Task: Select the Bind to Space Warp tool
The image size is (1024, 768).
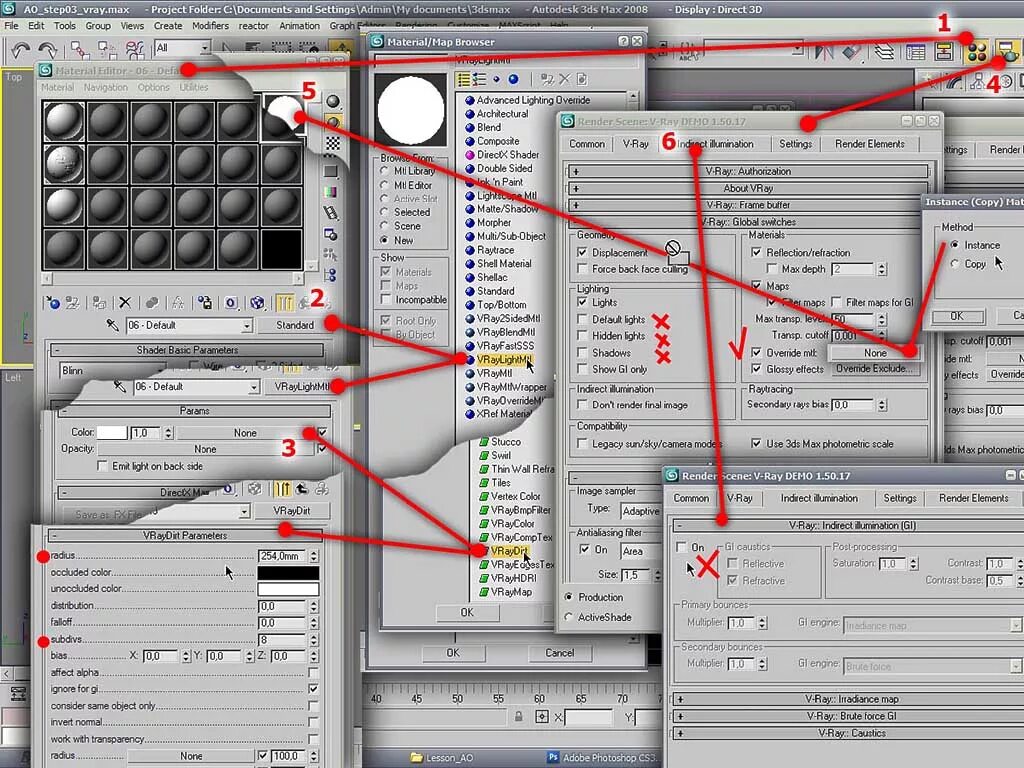Action: point(135,50)
